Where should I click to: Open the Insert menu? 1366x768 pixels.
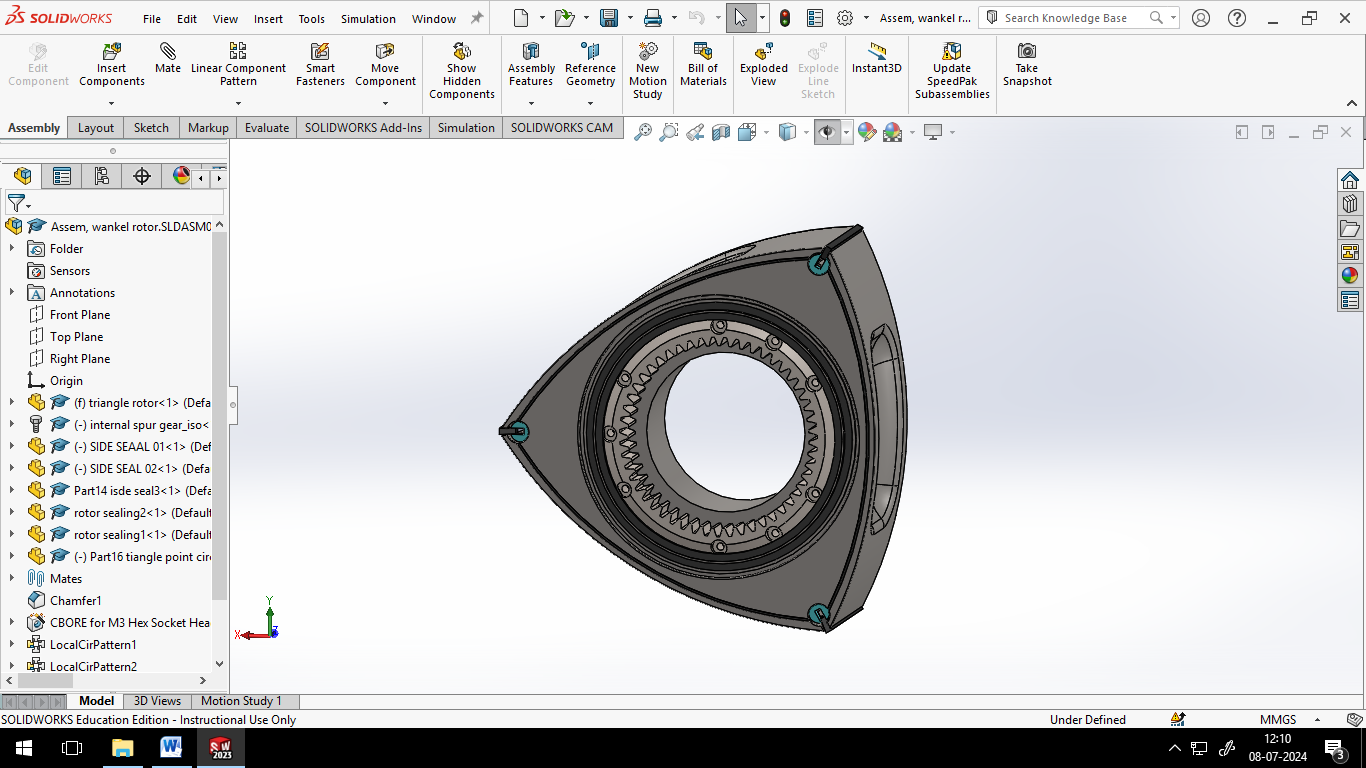coord(268,19)
